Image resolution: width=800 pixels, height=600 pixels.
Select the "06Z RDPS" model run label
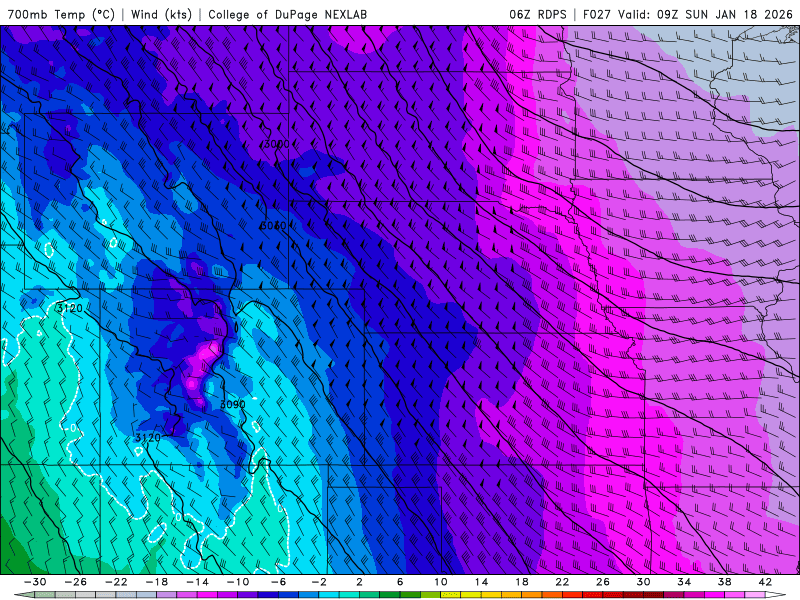[x=538, y=14]
